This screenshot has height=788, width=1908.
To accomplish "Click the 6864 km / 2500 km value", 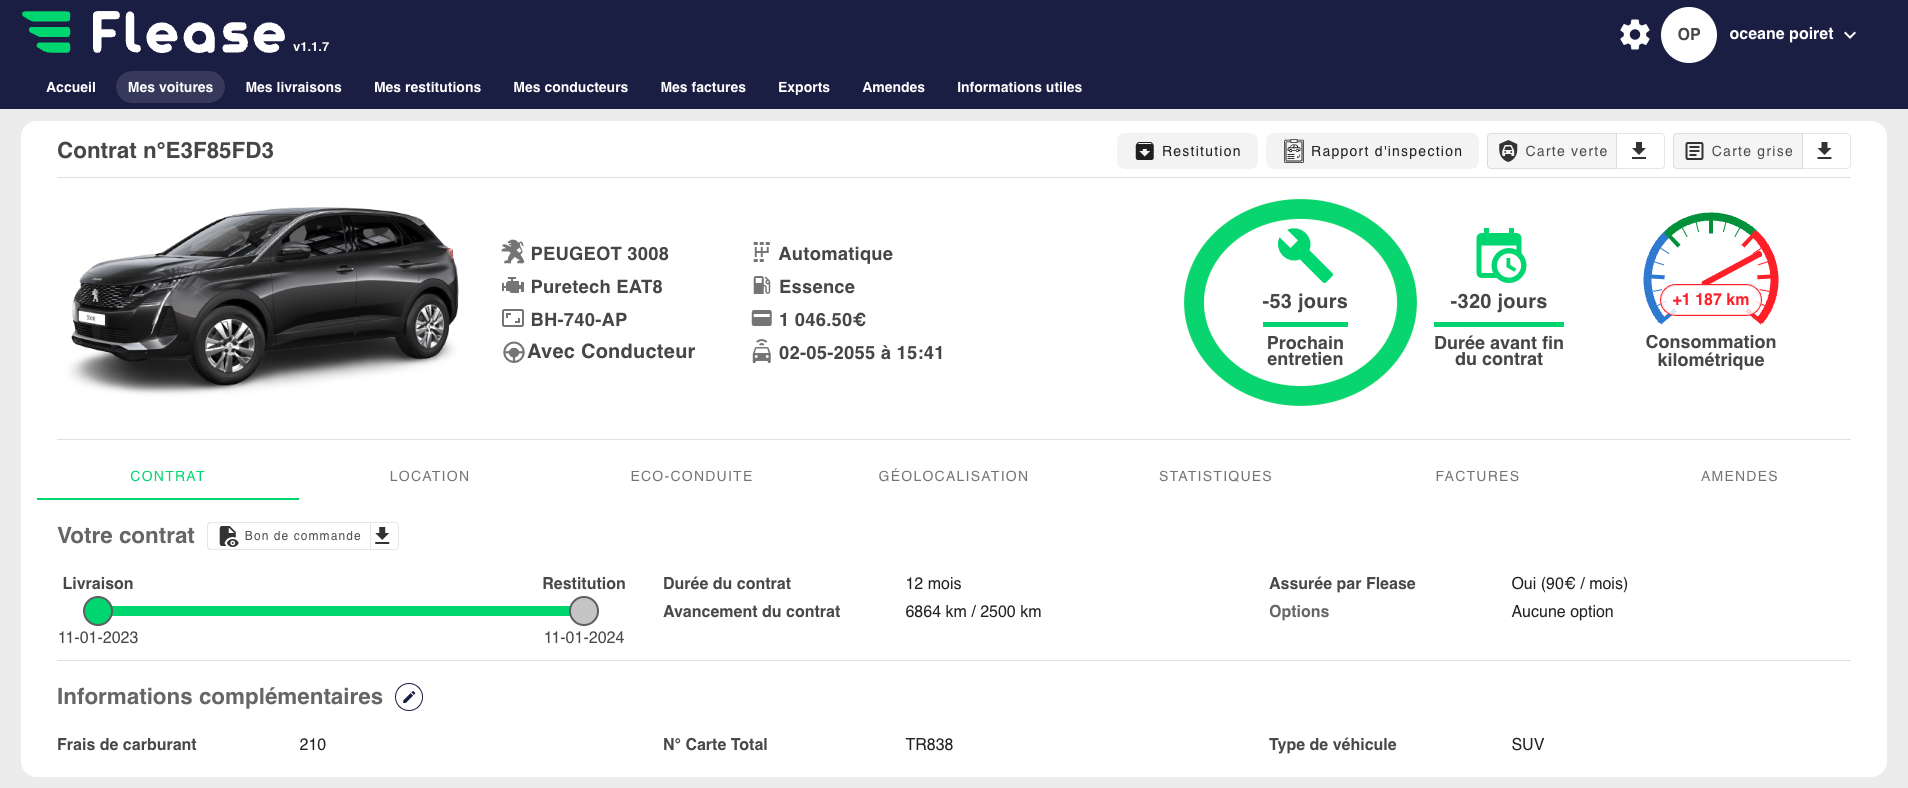I will [973, 611].
